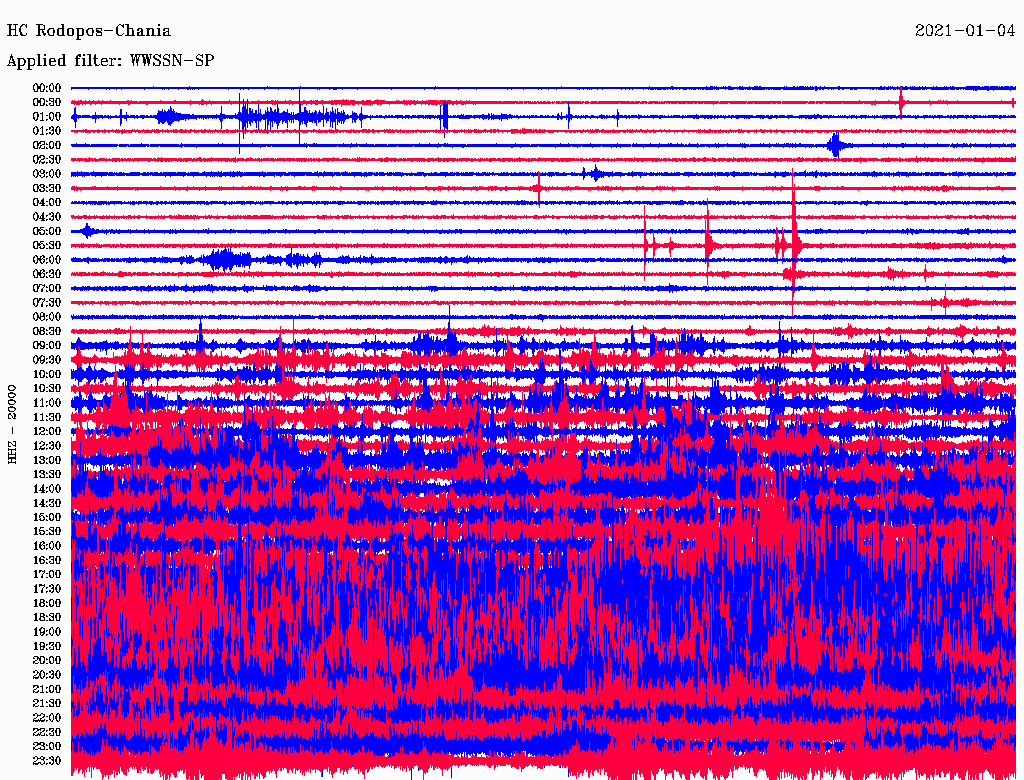Click the 07:30 time label
This screenshot has height=780, width=1024.
(x=47, y=303)
